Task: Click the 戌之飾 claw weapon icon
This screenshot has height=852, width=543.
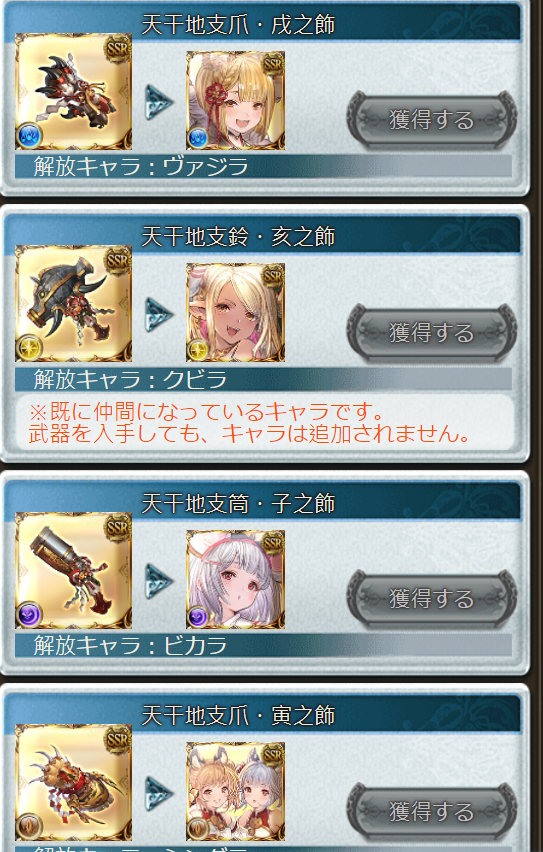Action: tap(73, 91)
